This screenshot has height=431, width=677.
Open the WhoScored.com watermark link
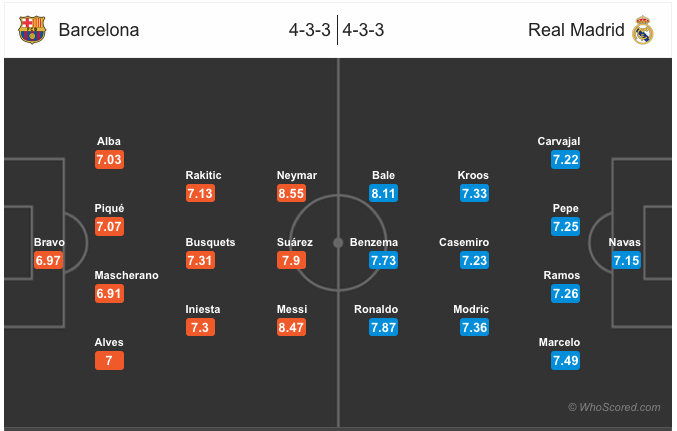click(614, 407)
